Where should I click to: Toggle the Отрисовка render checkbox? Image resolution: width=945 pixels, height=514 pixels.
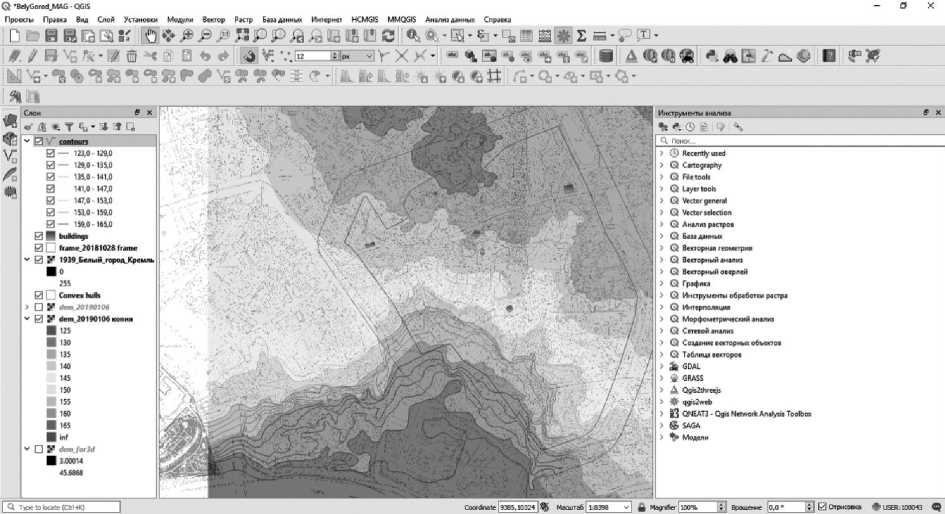click(x=823, y=507)
